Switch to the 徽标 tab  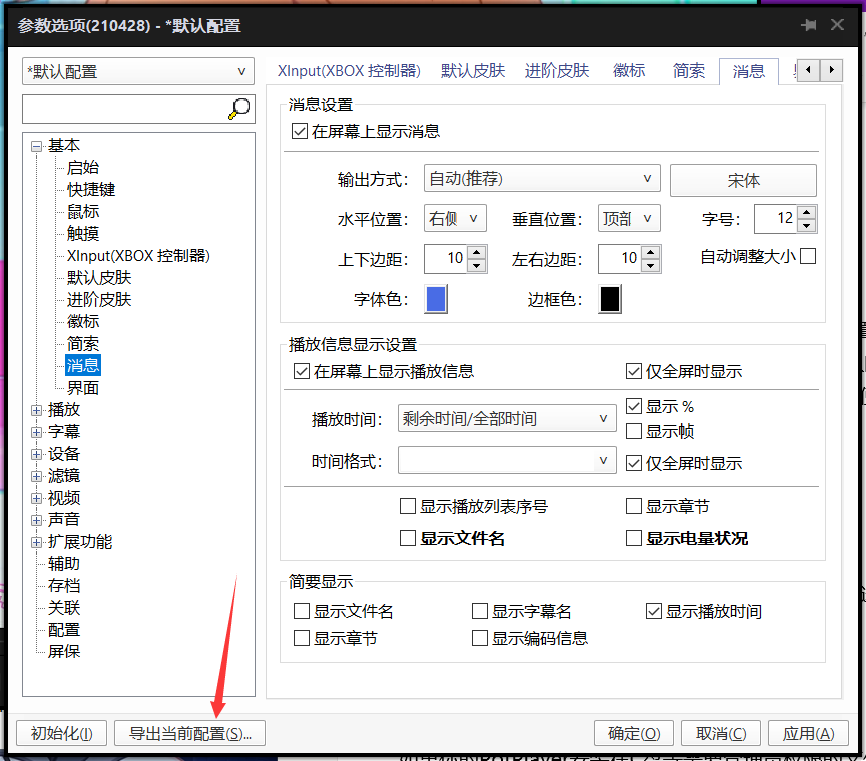(x=629, y=71)
